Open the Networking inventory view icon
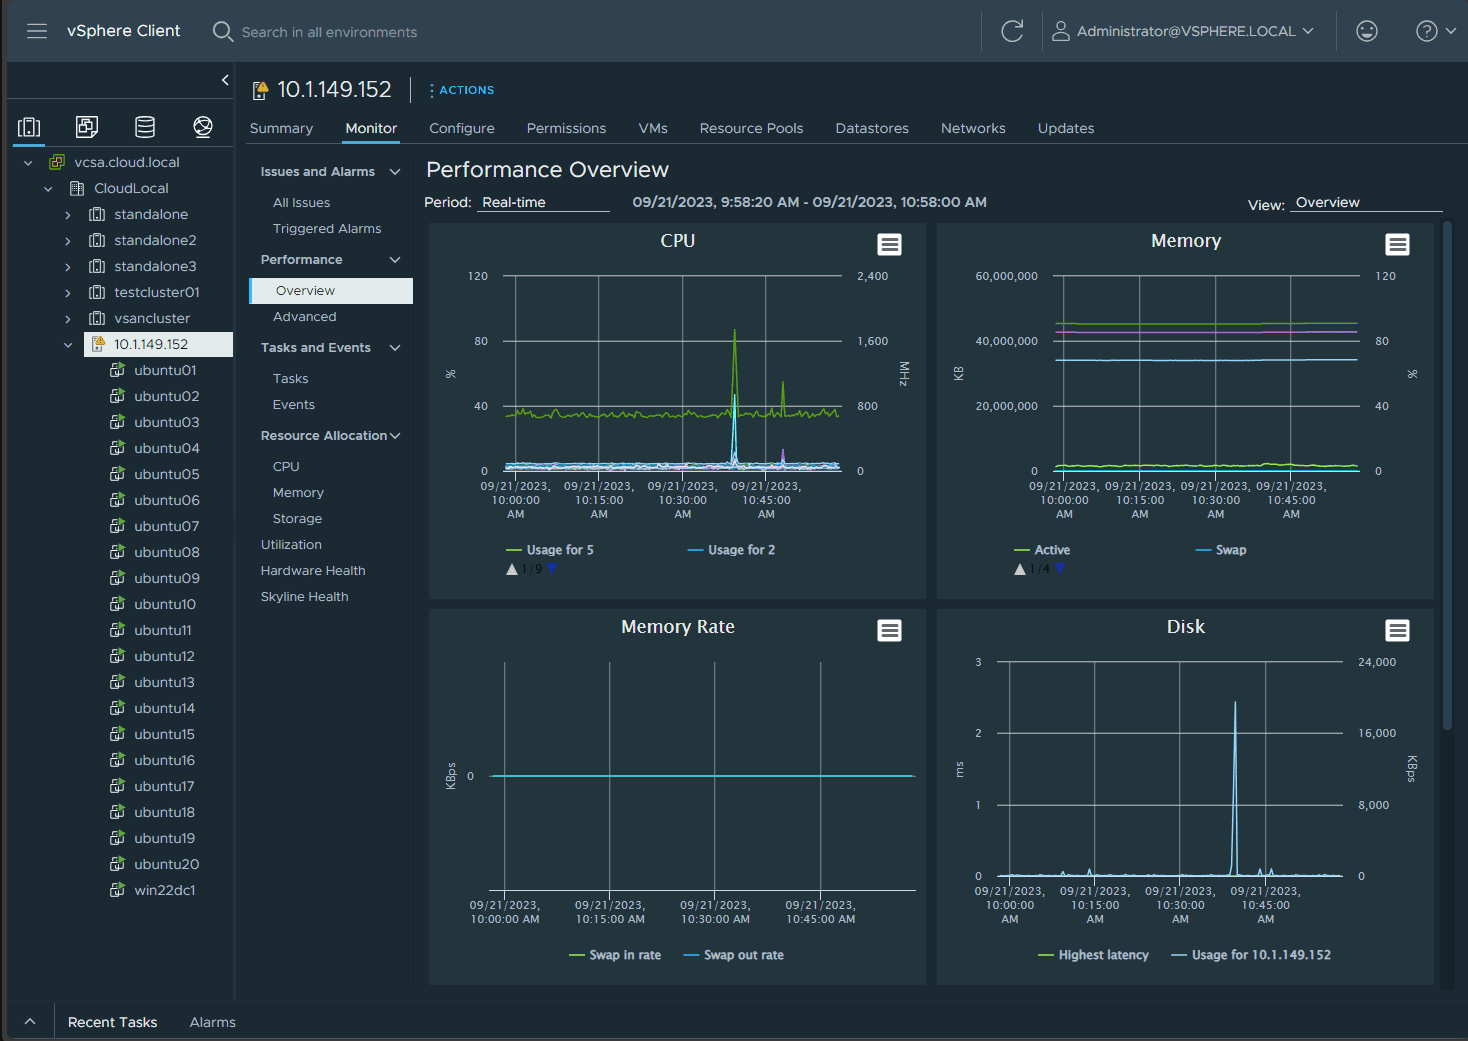1468x1041 pixels. pyautogui.click(x=203, y=127)
